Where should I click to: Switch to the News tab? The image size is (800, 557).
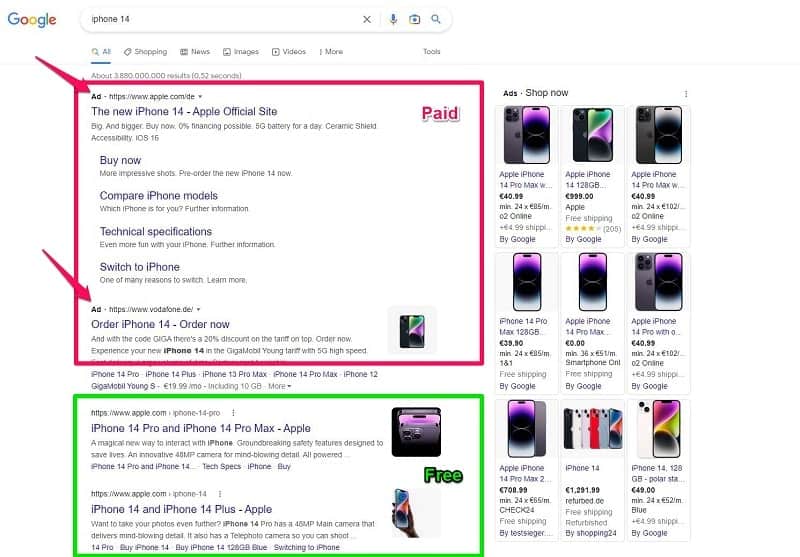coord(195,52)
